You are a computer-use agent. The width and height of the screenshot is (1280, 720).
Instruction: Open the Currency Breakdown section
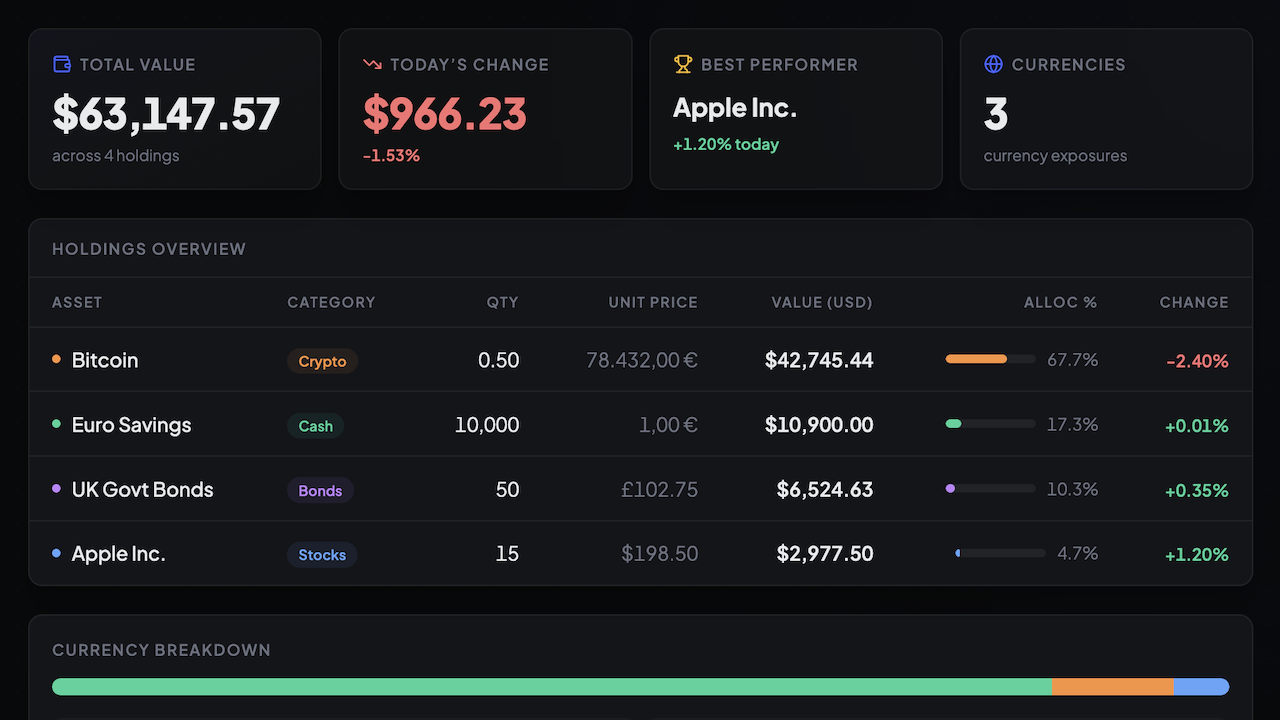click(161, 650)
